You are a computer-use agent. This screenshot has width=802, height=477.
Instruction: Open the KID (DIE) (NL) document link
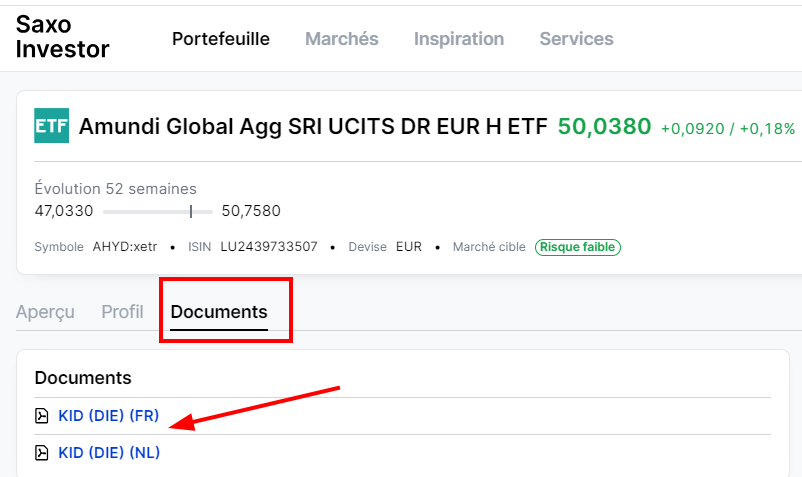109,453
